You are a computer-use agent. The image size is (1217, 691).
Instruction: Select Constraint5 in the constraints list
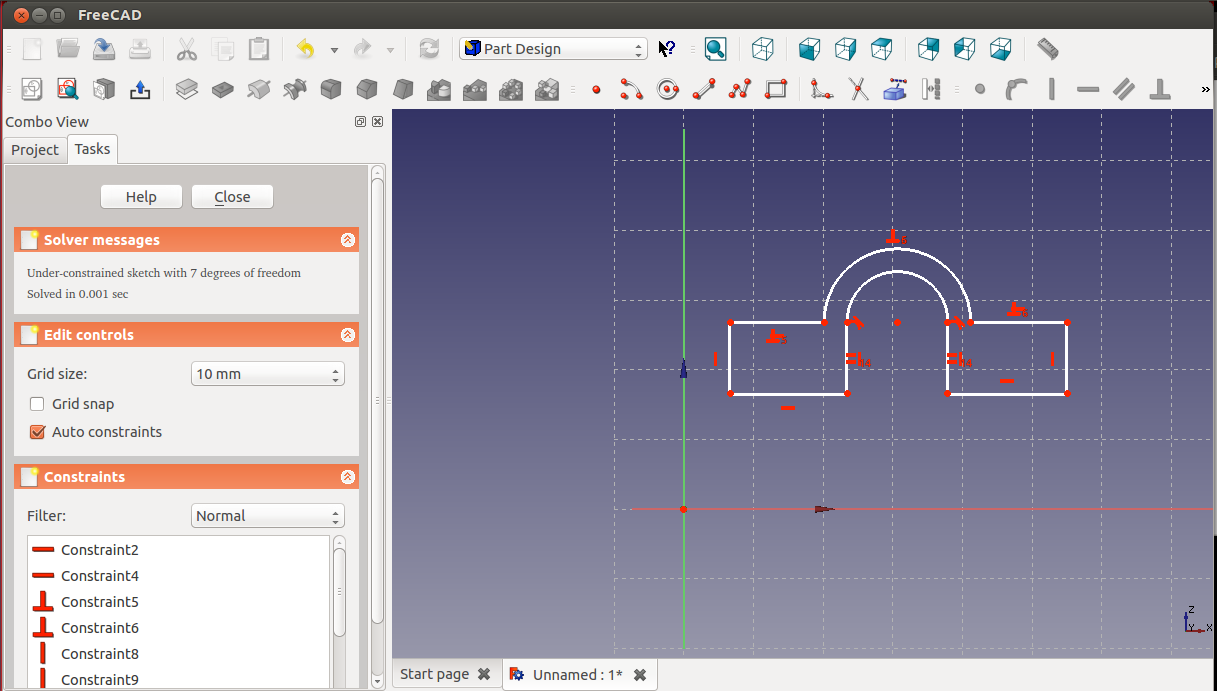pos(99,602)
